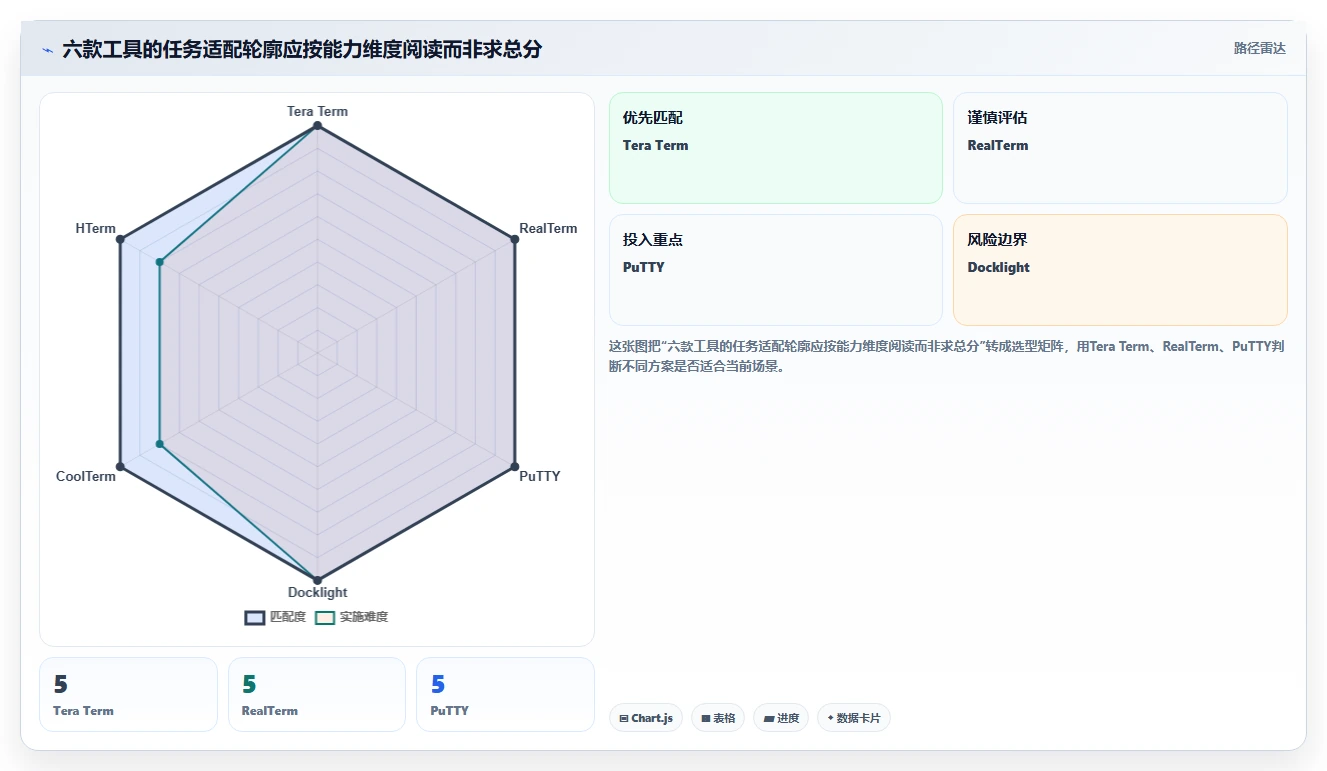Open the 投入重点 PuTTY card
The width and height of the screenshot is (1327, 771).
pos(775,270)
